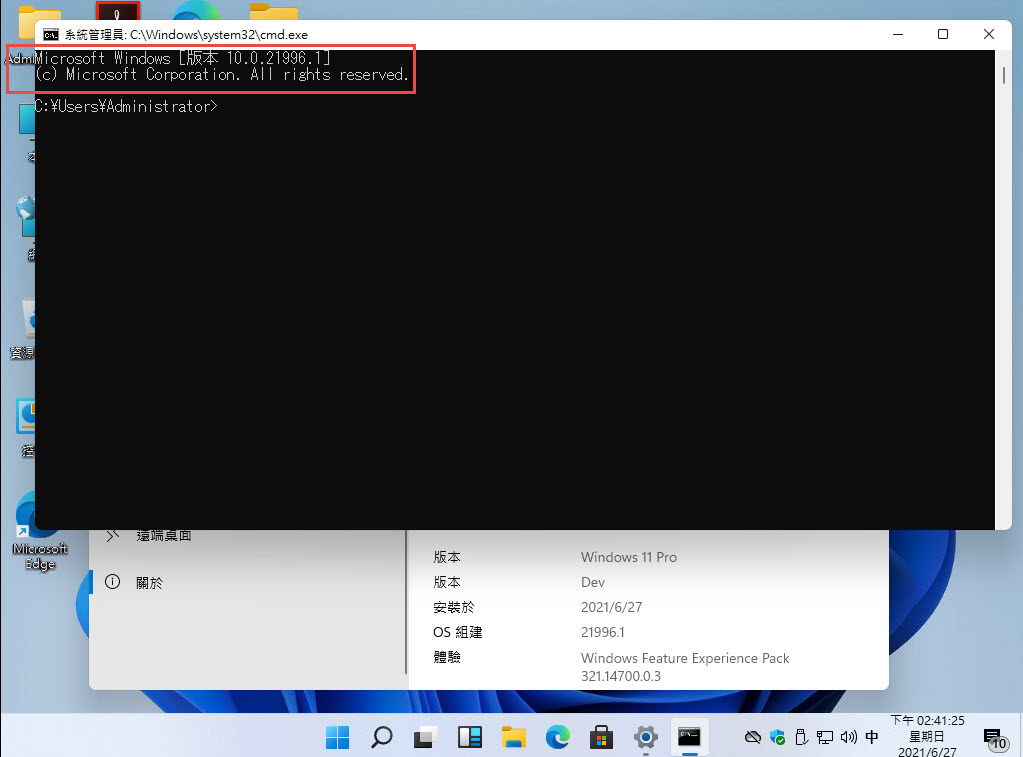The image size is (1023, 757).
Task: Close the cmd.exe window
Action: click(x=988, y=34)
